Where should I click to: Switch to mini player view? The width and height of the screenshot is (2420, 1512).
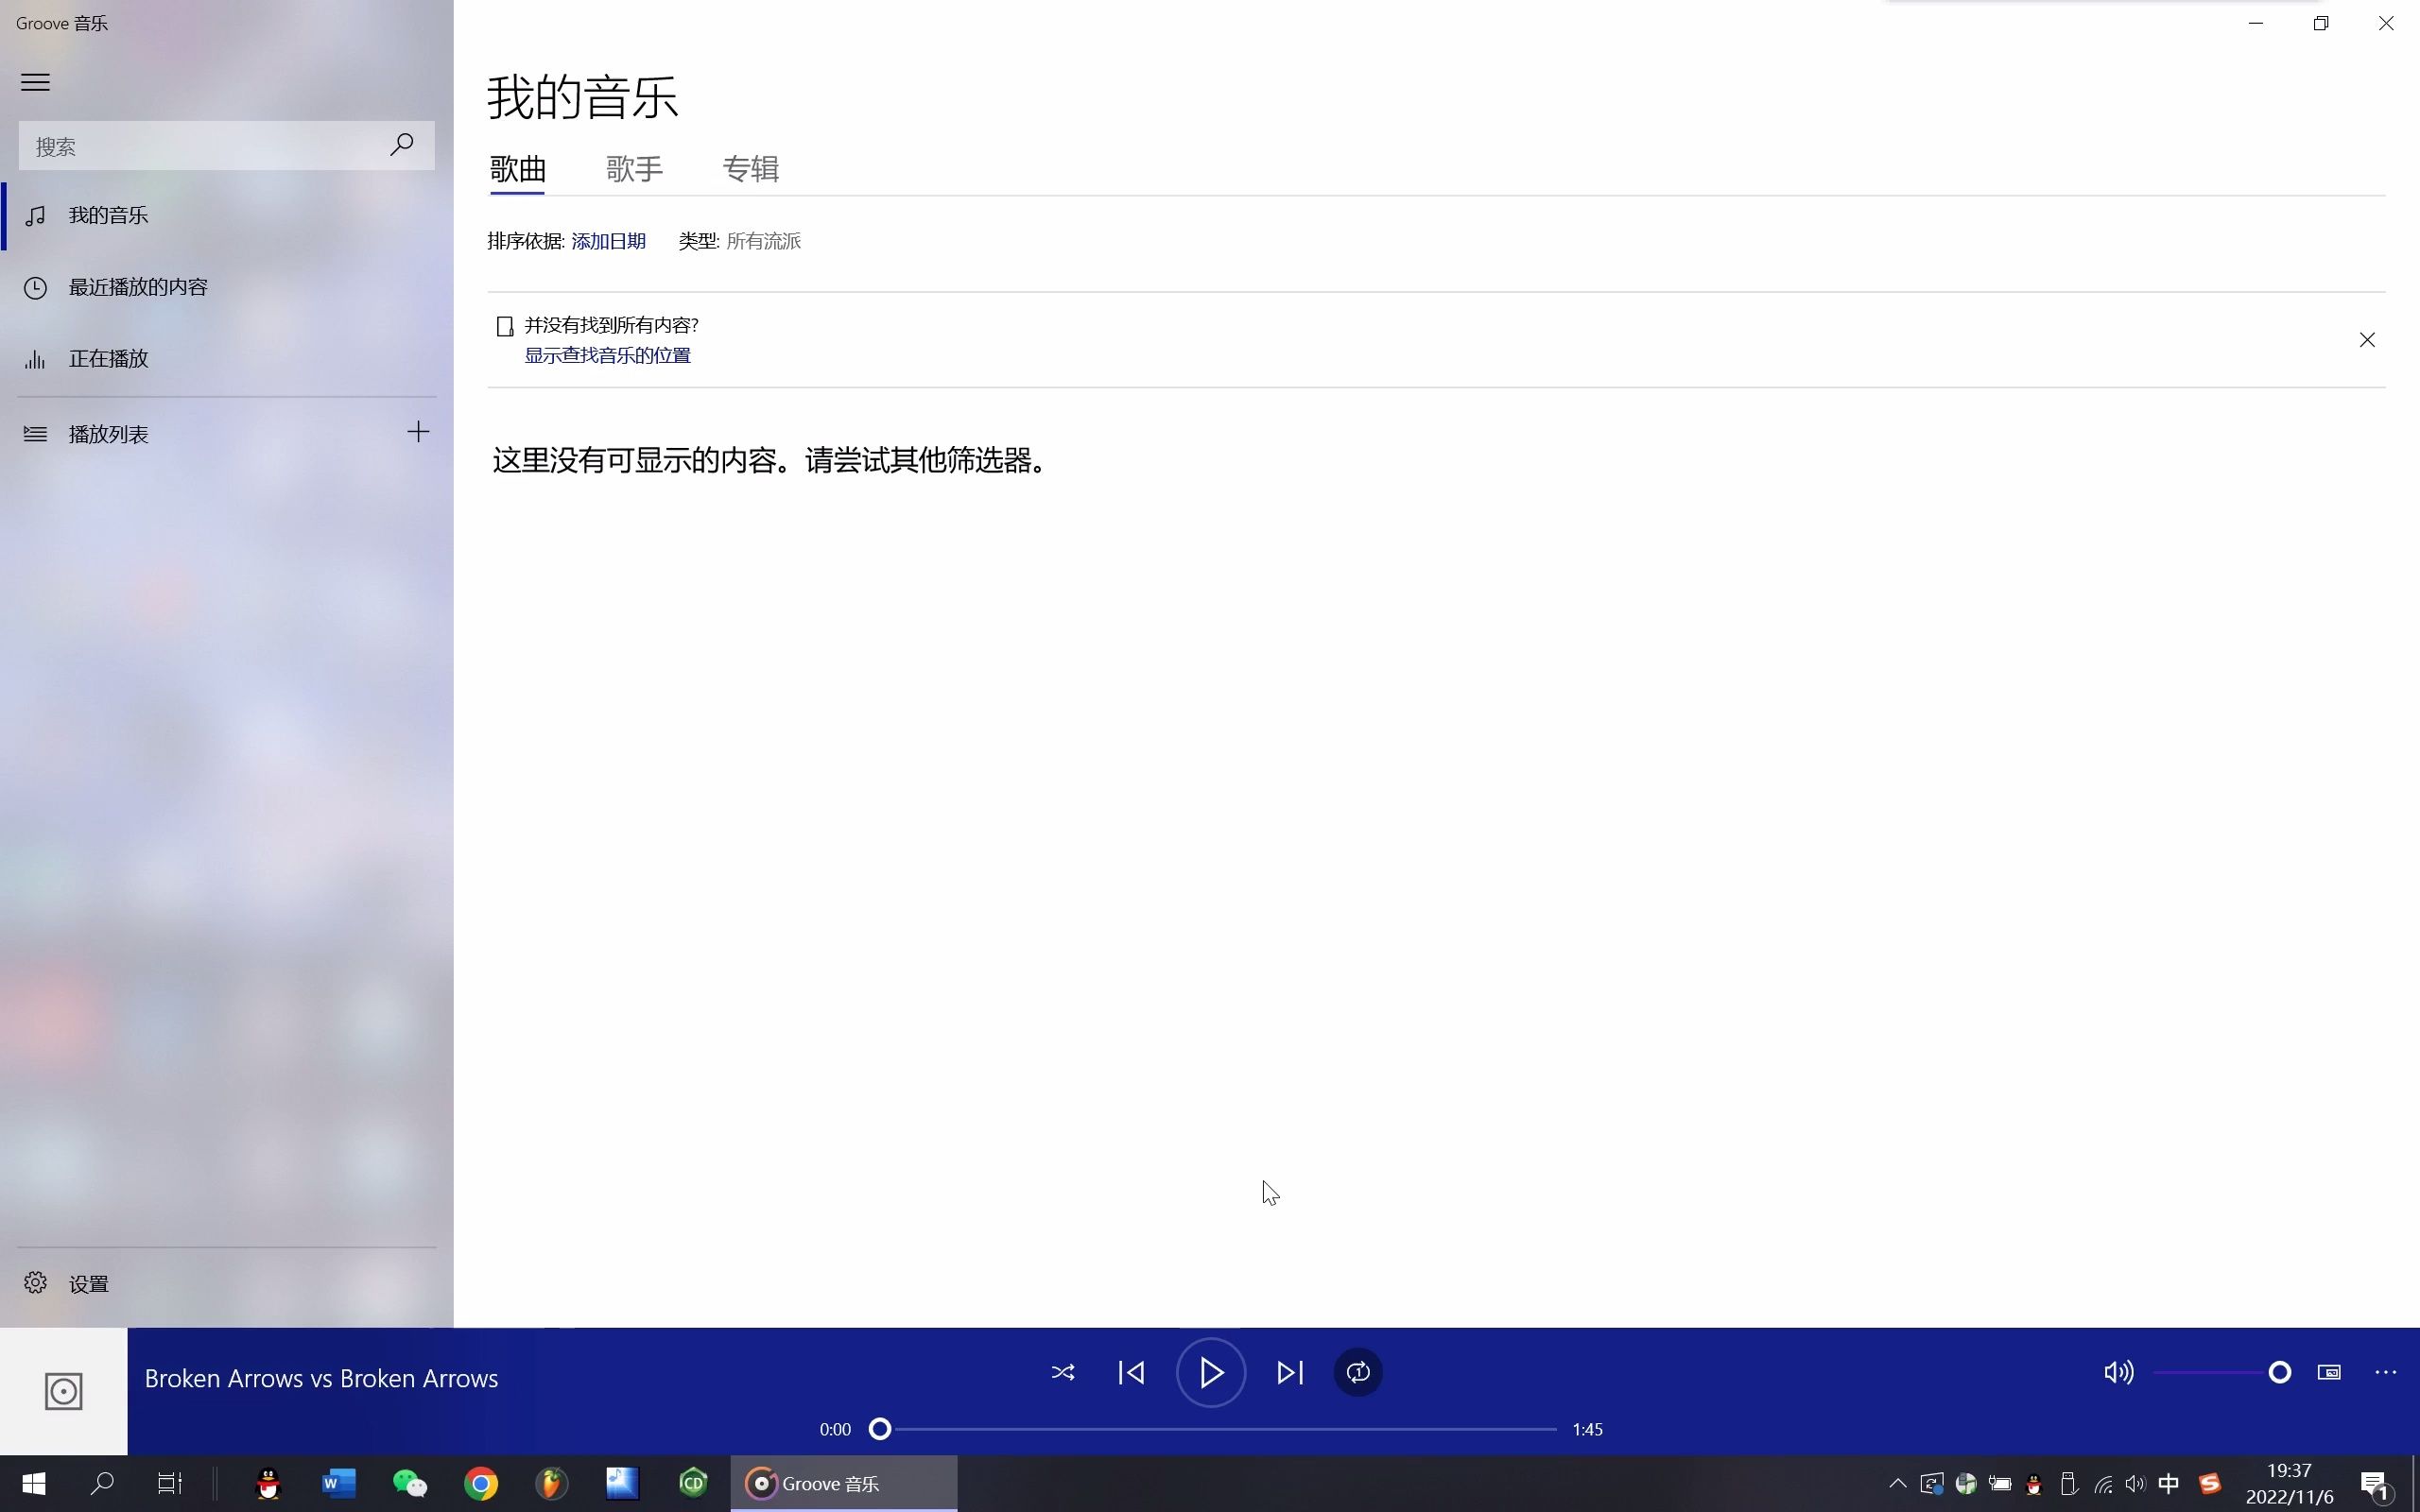[x=2329, y=1372]
